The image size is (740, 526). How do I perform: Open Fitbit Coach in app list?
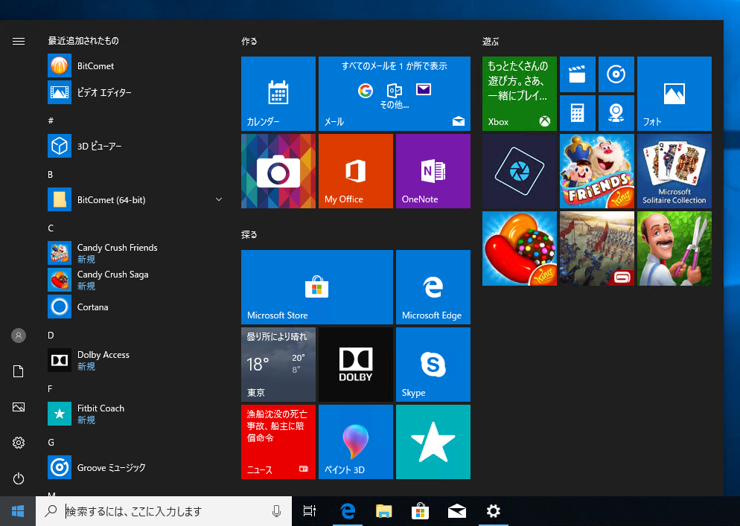coord(135,414)
